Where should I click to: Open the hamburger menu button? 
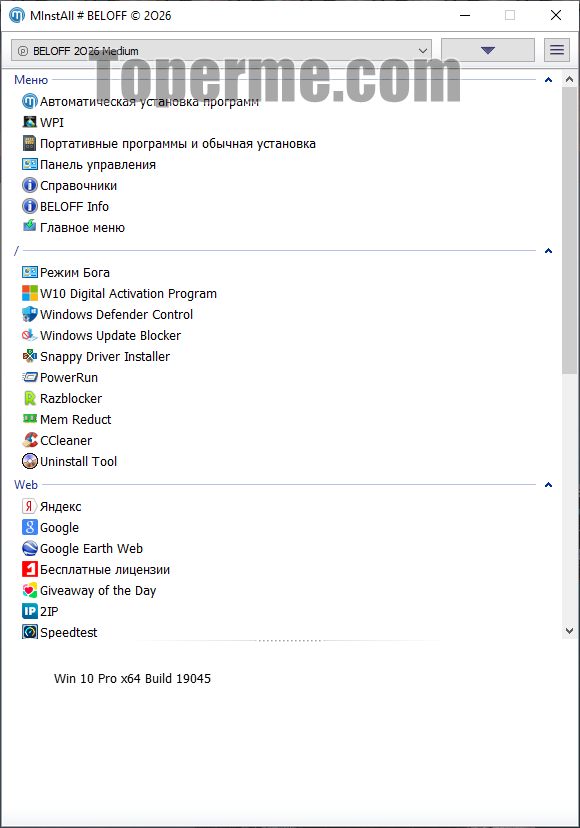[557, 50]
